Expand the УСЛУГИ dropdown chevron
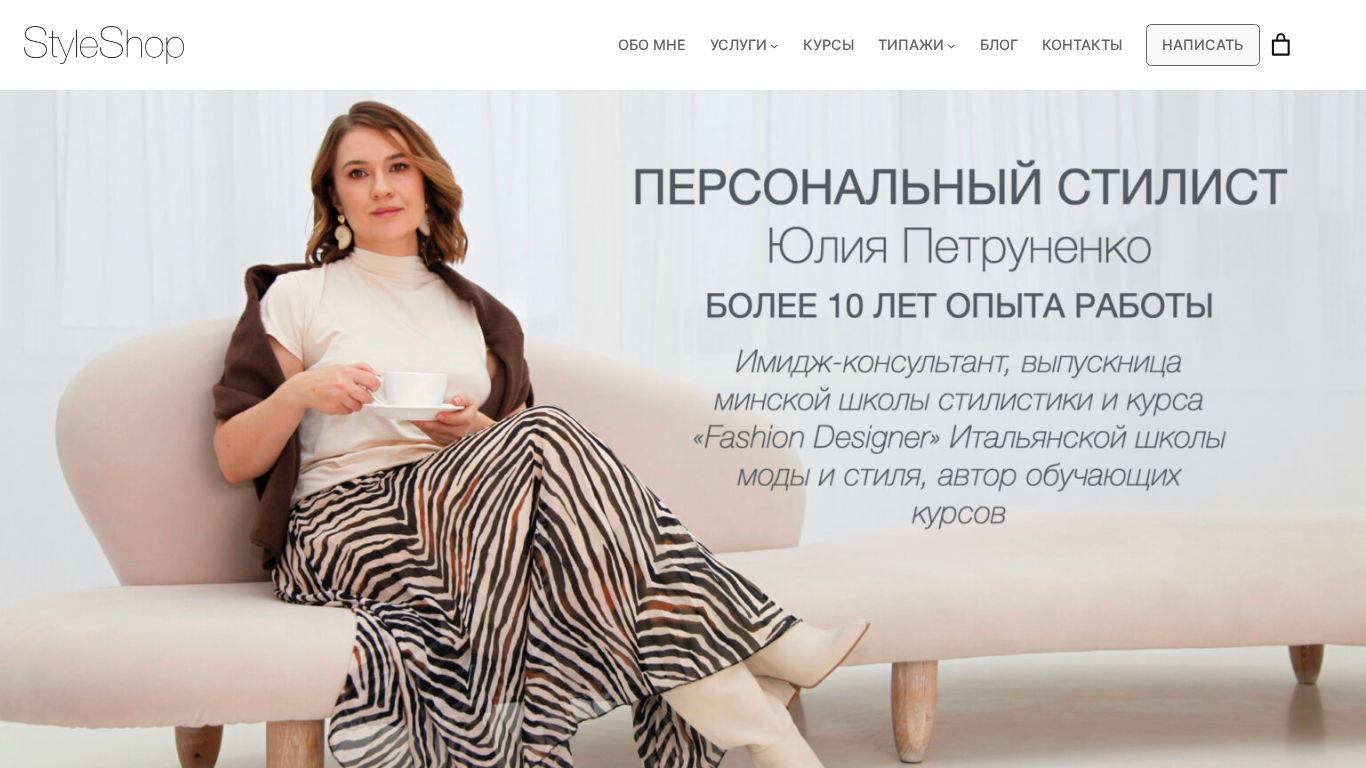Screen dimensions: 1366x768 point(774,46)
